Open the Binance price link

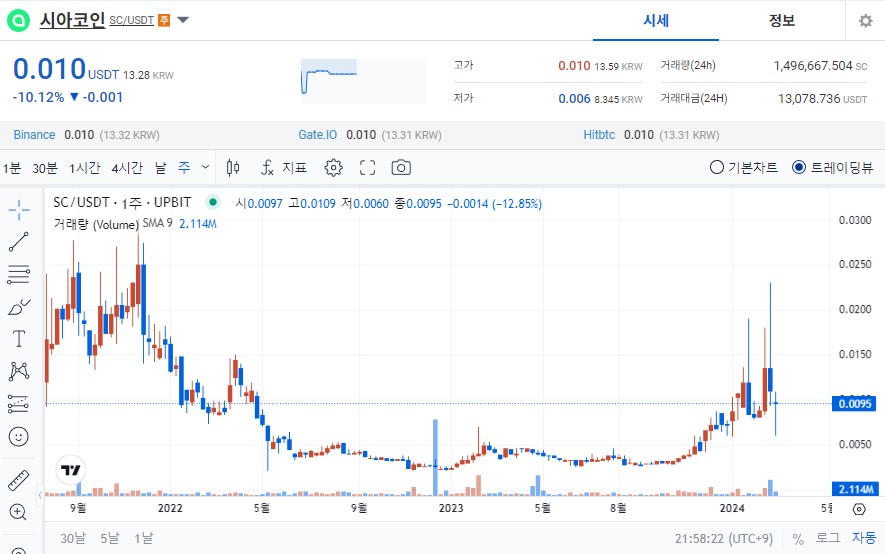coord(34,135)
